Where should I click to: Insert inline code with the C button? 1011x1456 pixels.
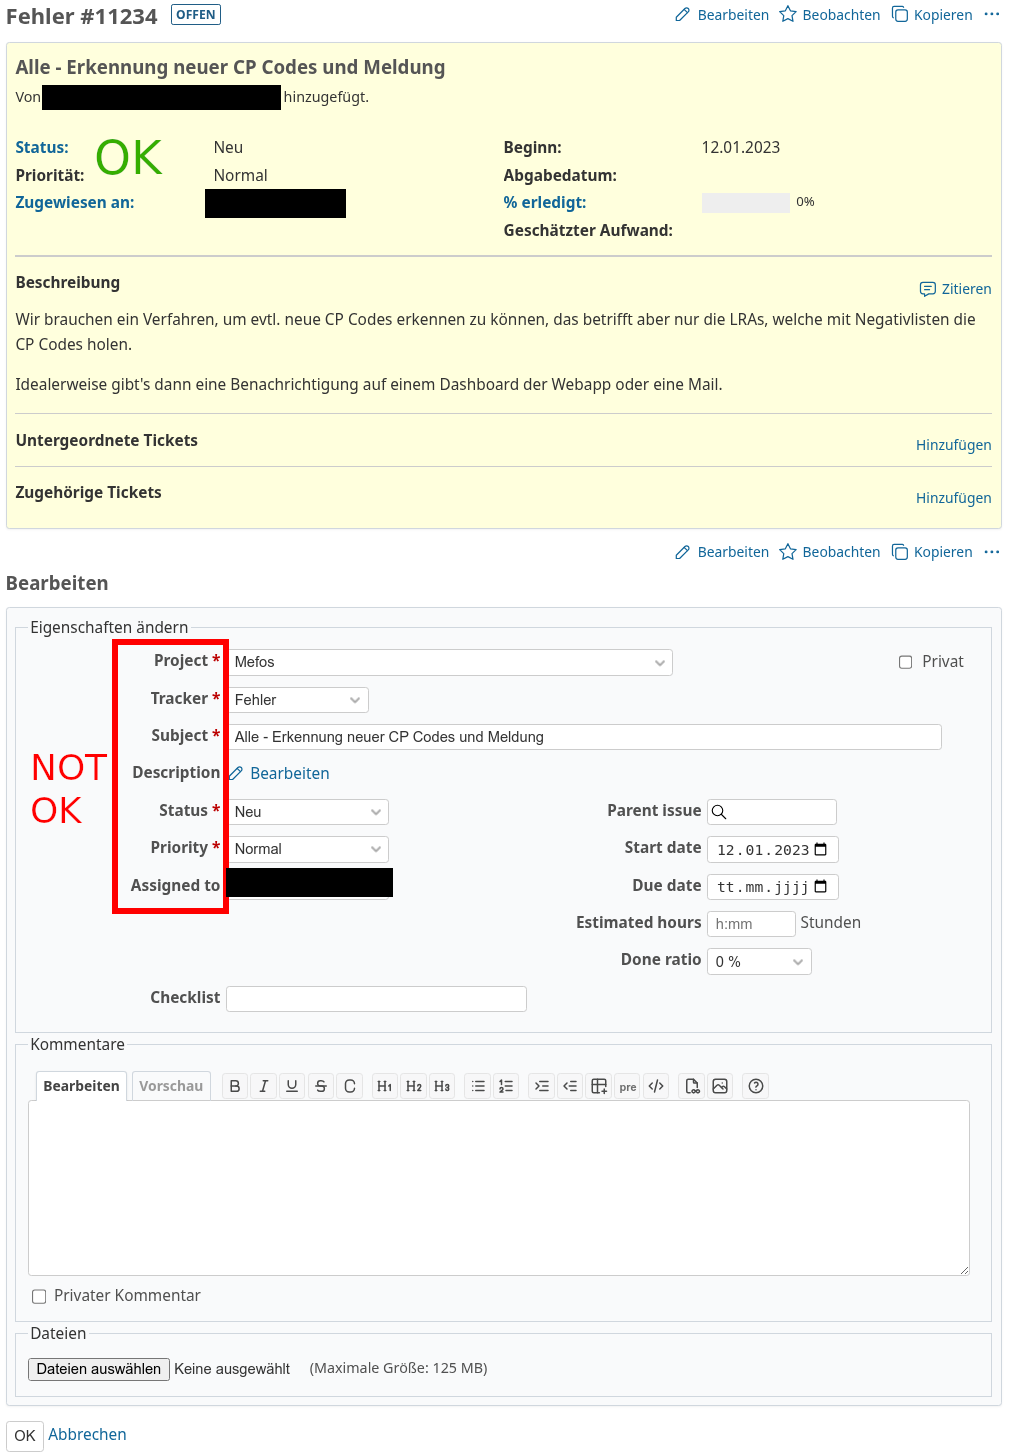tap(350, 1086)
